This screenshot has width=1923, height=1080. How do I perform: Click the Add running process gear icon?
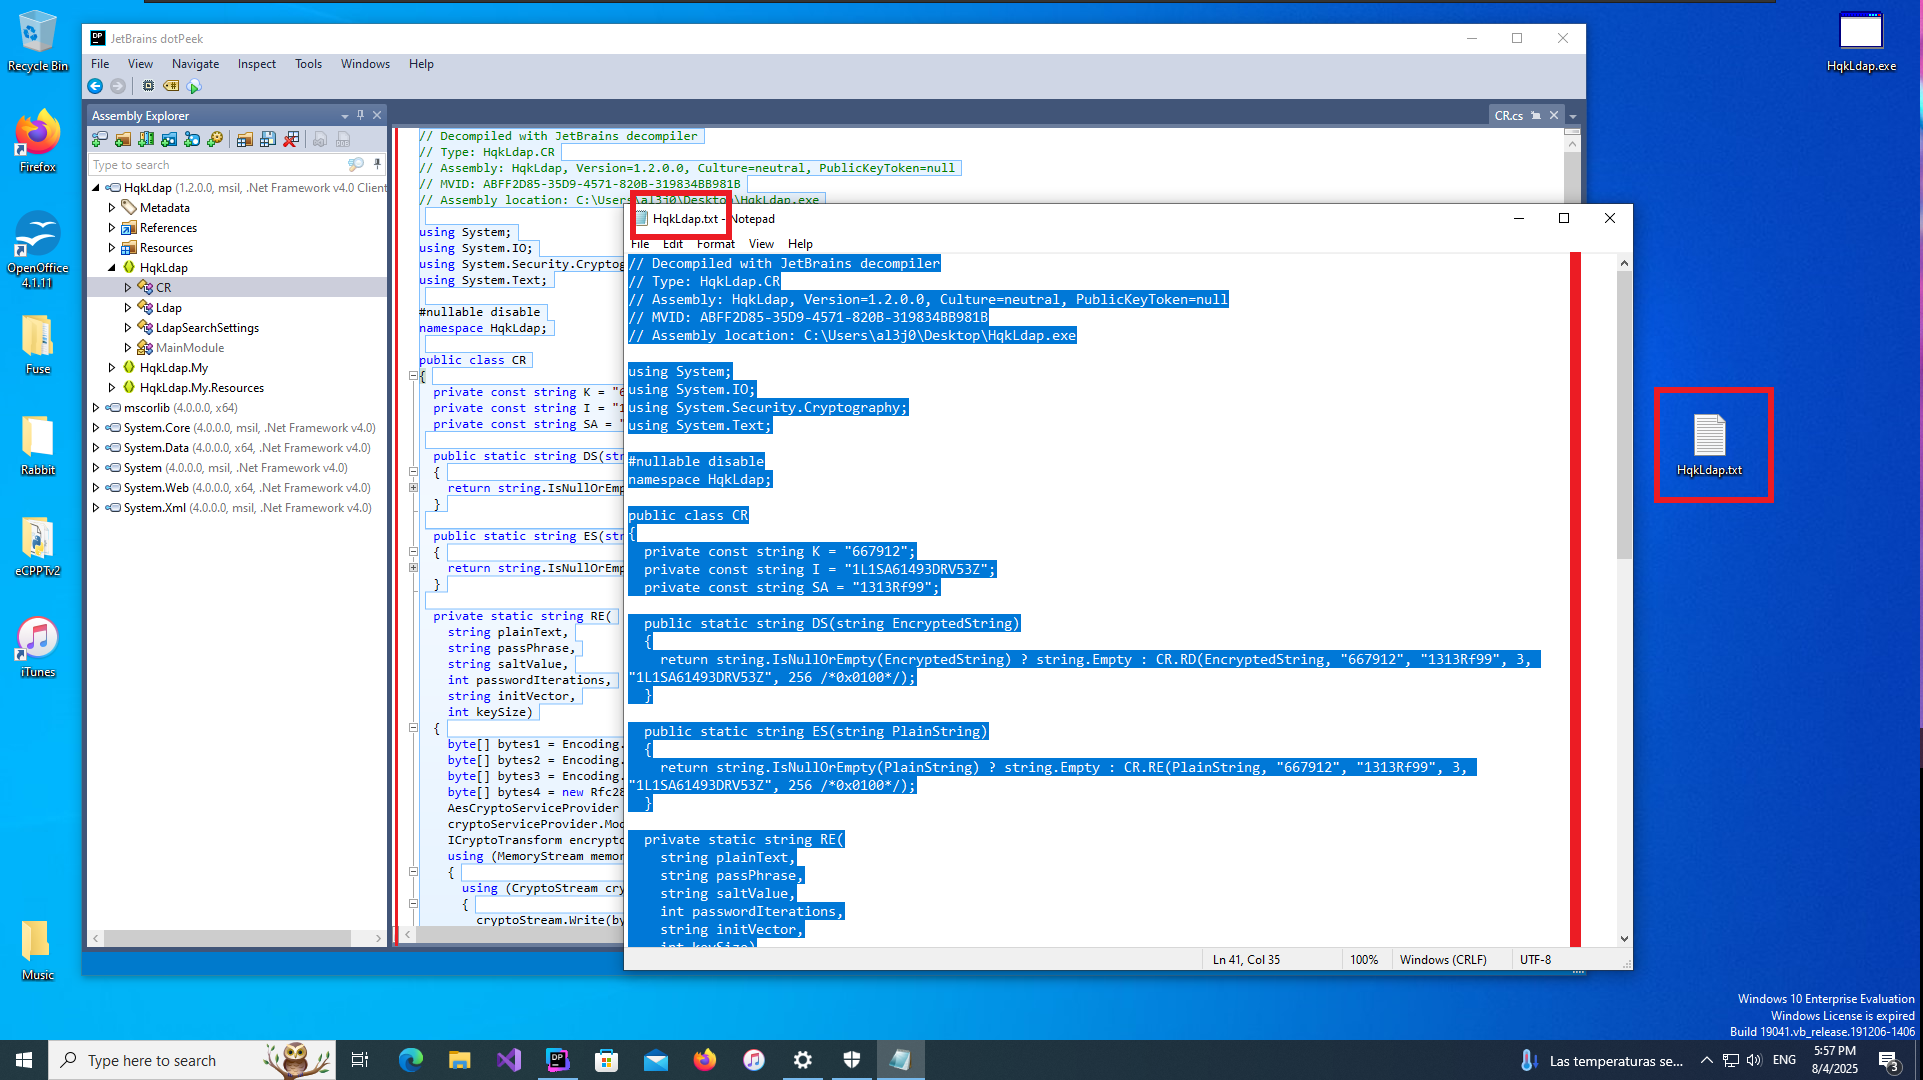[215, 140]
